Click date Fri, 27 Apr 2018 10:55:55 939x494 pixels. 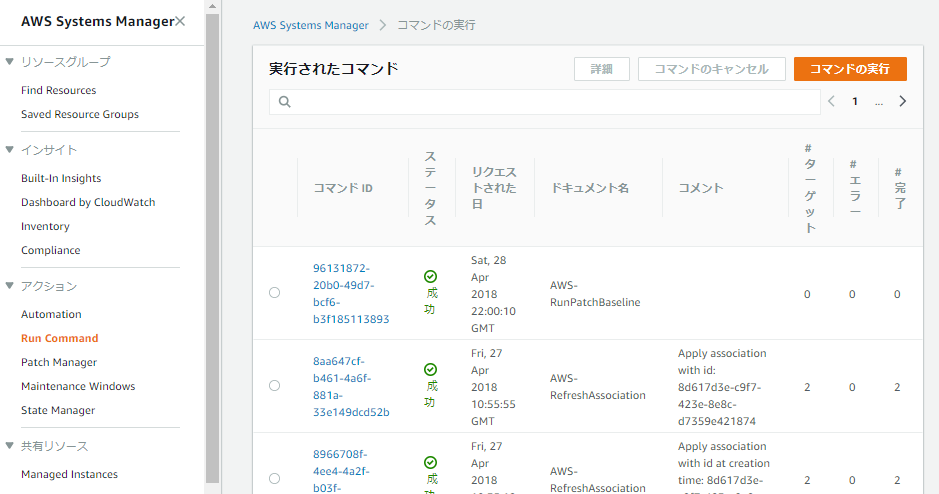493,387
